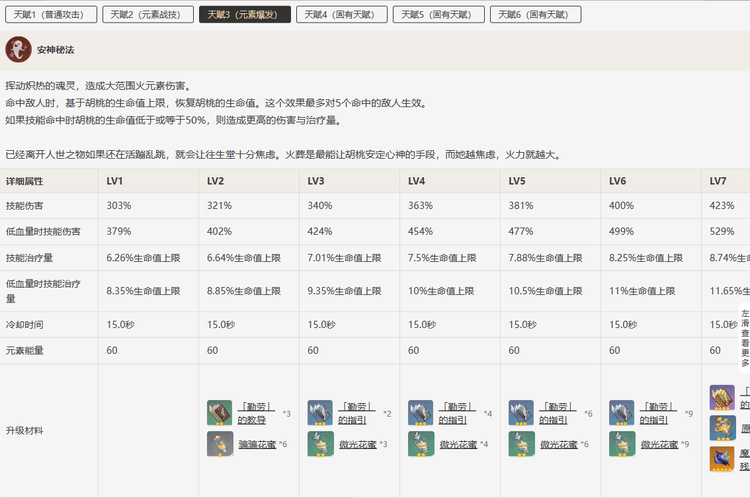This screenshot has height=498, width=750.
Task: Click 「勤劳」的指引 icon in LV4 column
Action: click(x=420, y=413)
